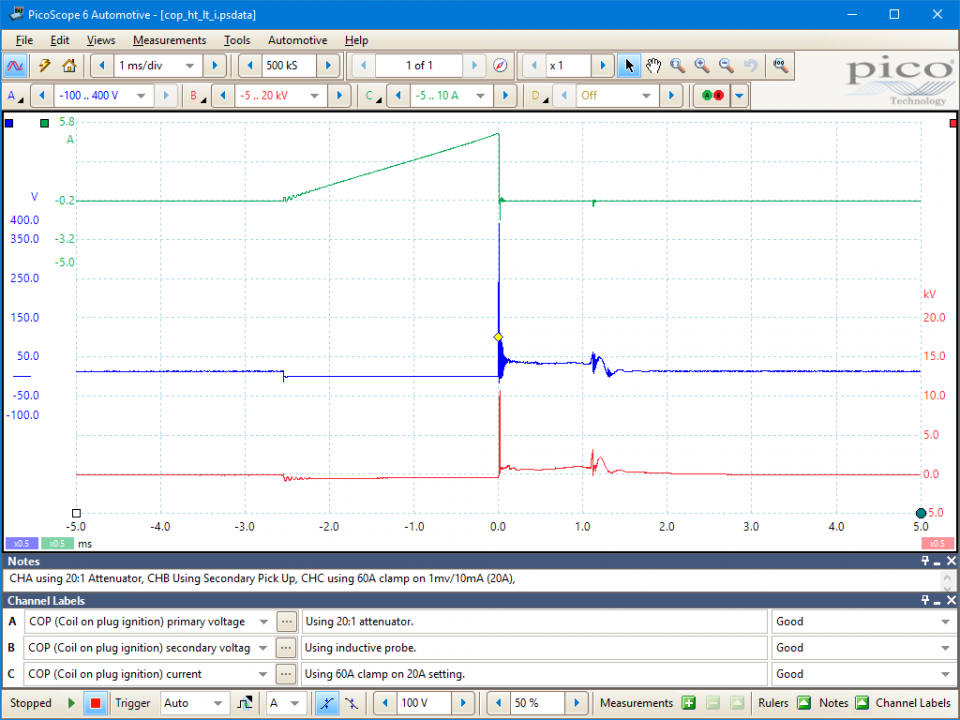960x720 pixels.
Task: Select rising edge trigger icon
Action: [327, 703]
